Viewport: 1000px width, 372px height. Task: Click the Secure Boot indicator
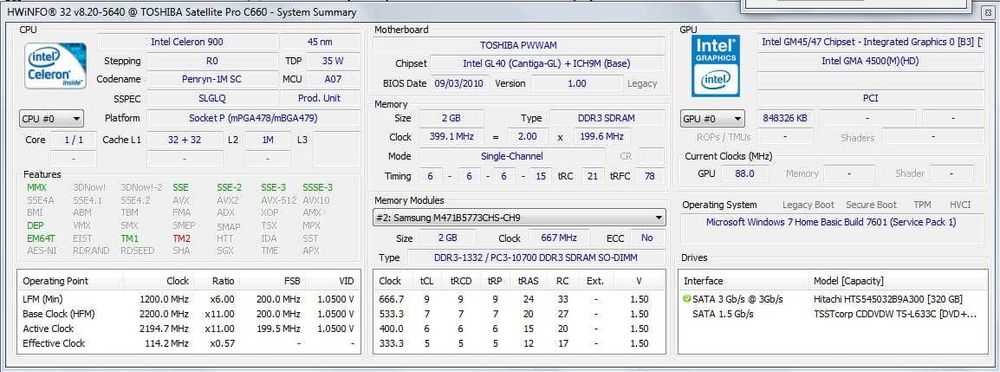[x=871, y=205]
